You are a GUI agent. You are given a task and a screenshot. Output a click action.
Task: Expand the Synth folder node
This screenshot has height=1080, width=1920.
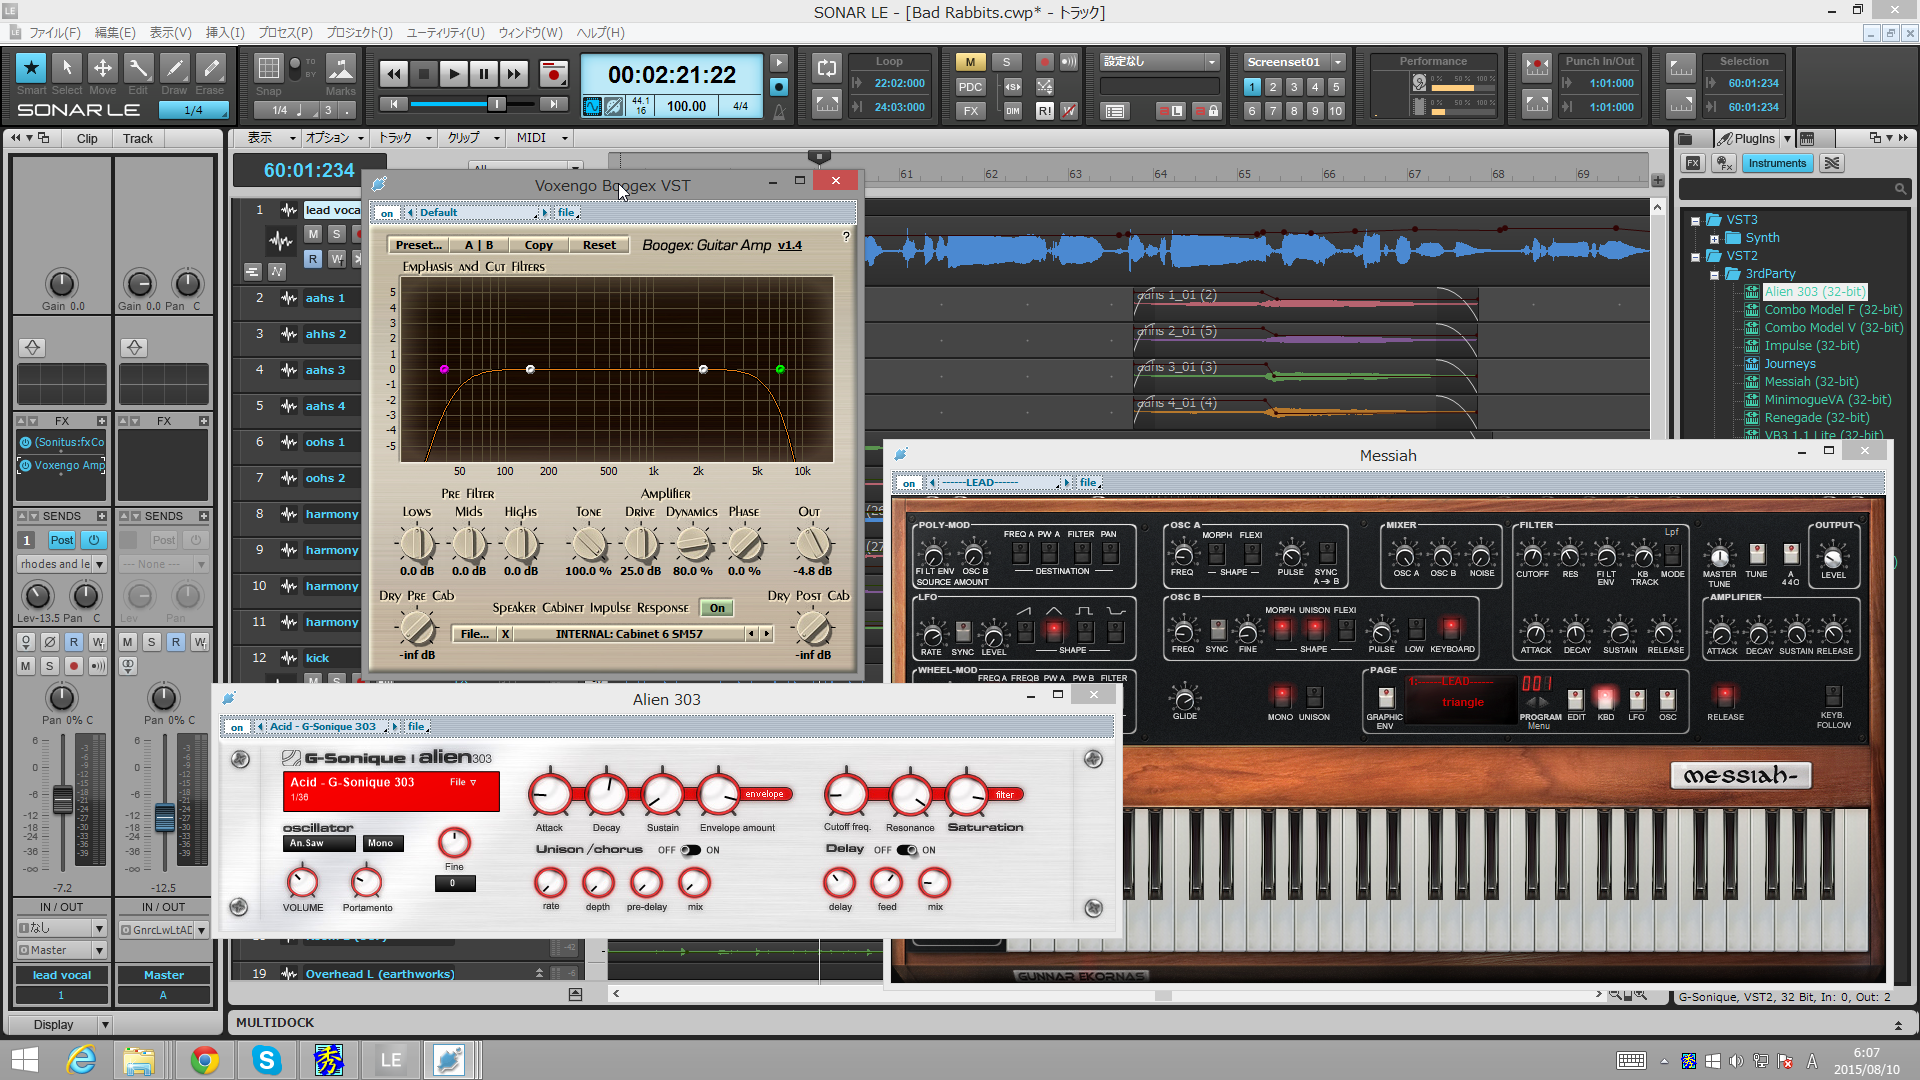pyautogui.click(x=1714, y=238)
